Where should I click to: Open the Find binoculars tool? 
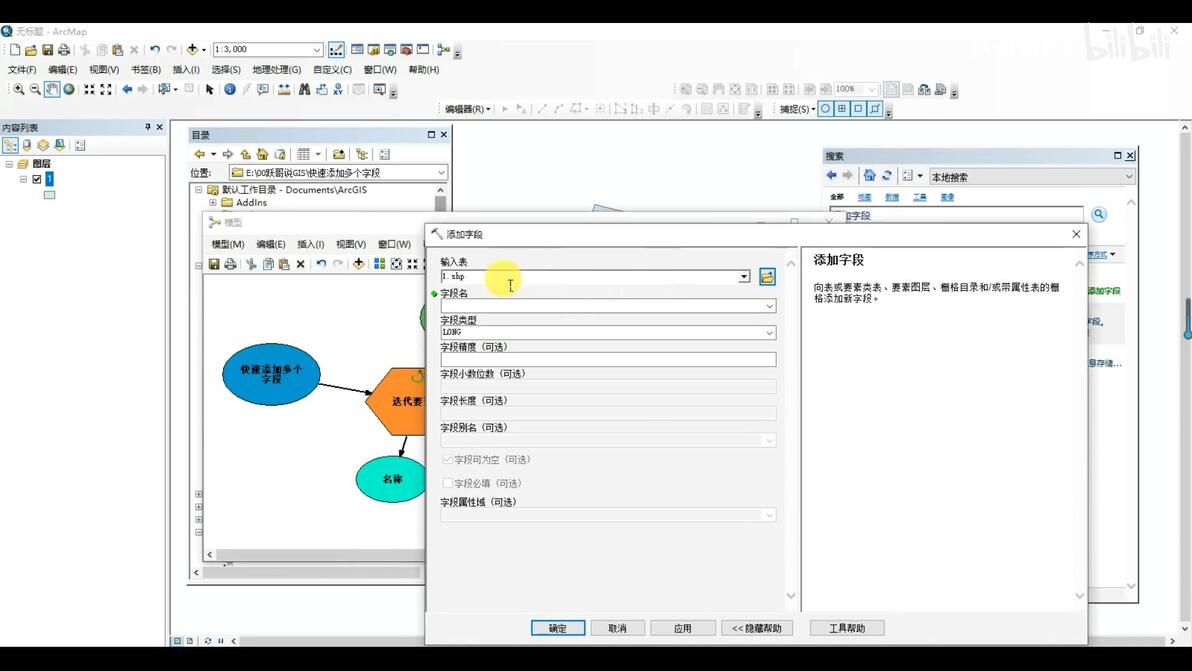(x=304, y=89)
